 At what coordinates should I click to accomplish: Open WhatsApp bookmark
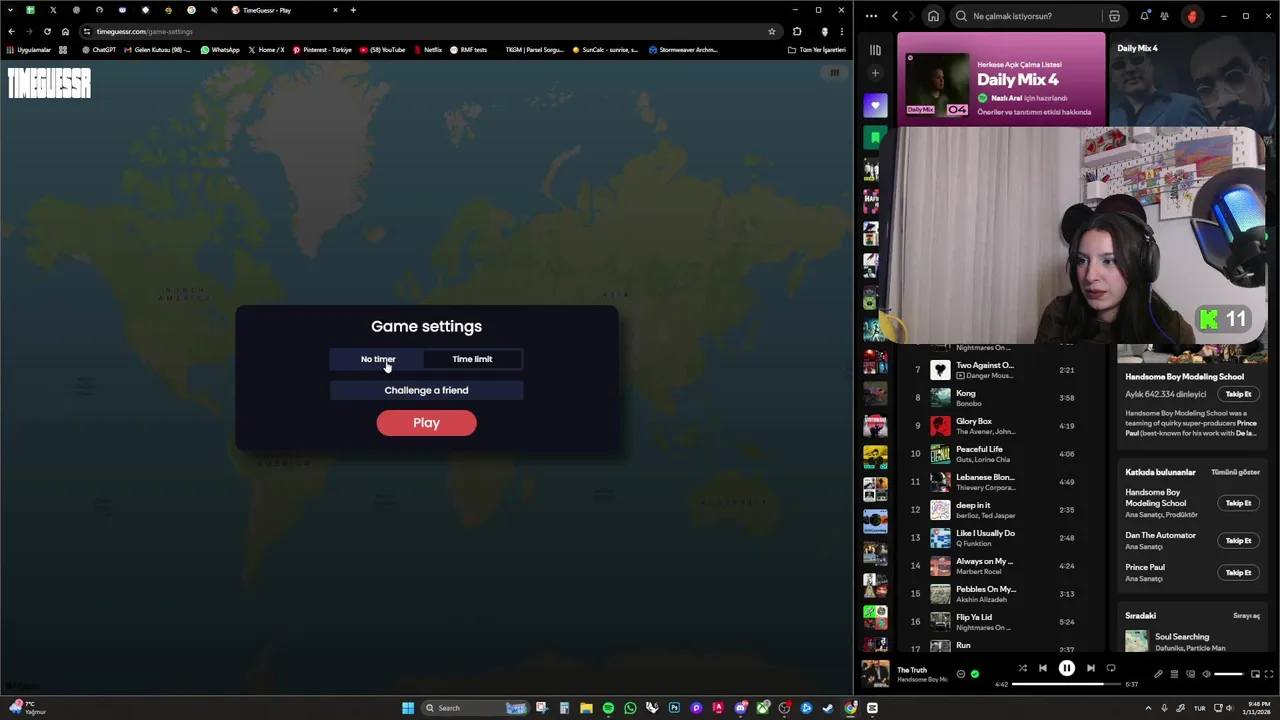point(220,49)
